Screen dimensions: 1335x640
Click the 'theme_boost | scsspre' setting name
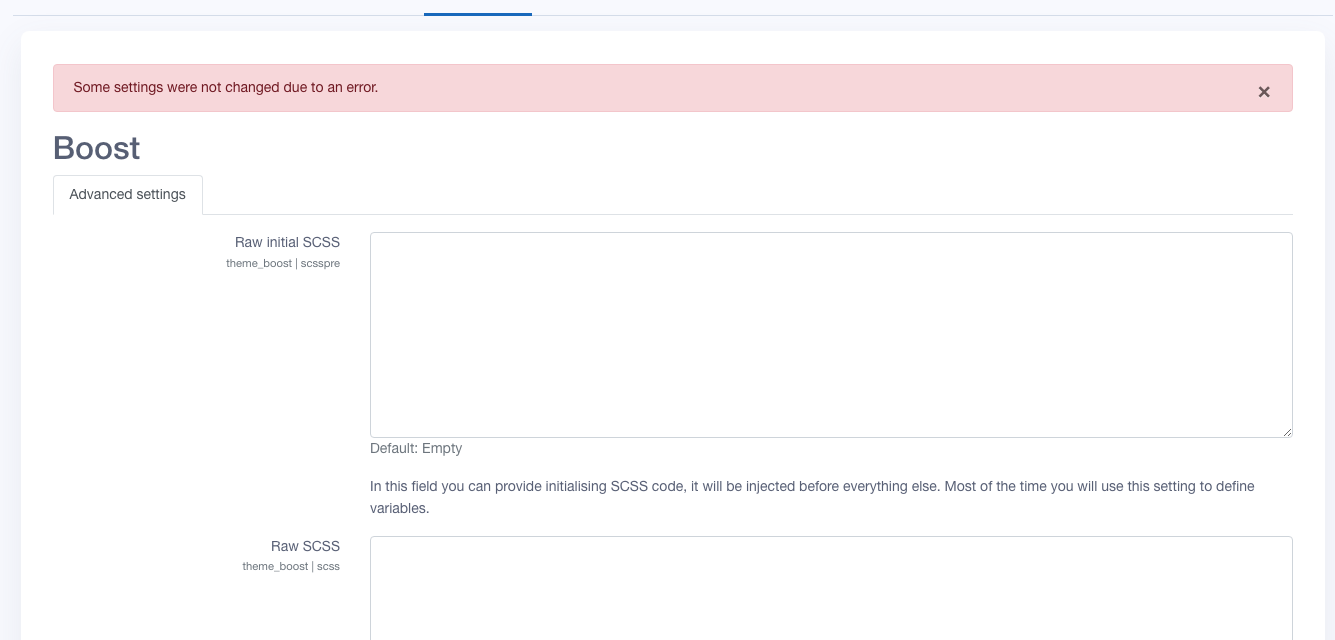tap(283, 264)
